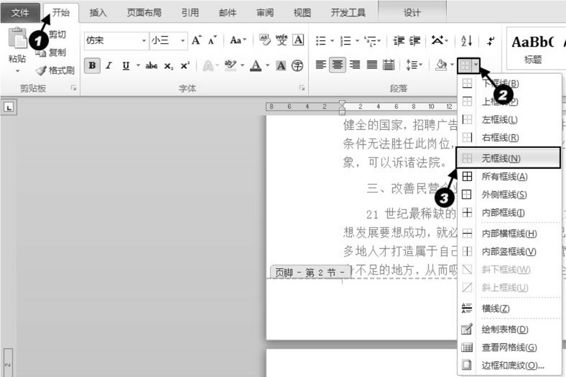Expand the 粘贴 paste options arrow
The image size is (566, 377).
pyautogui.click(x=17, y=71)
